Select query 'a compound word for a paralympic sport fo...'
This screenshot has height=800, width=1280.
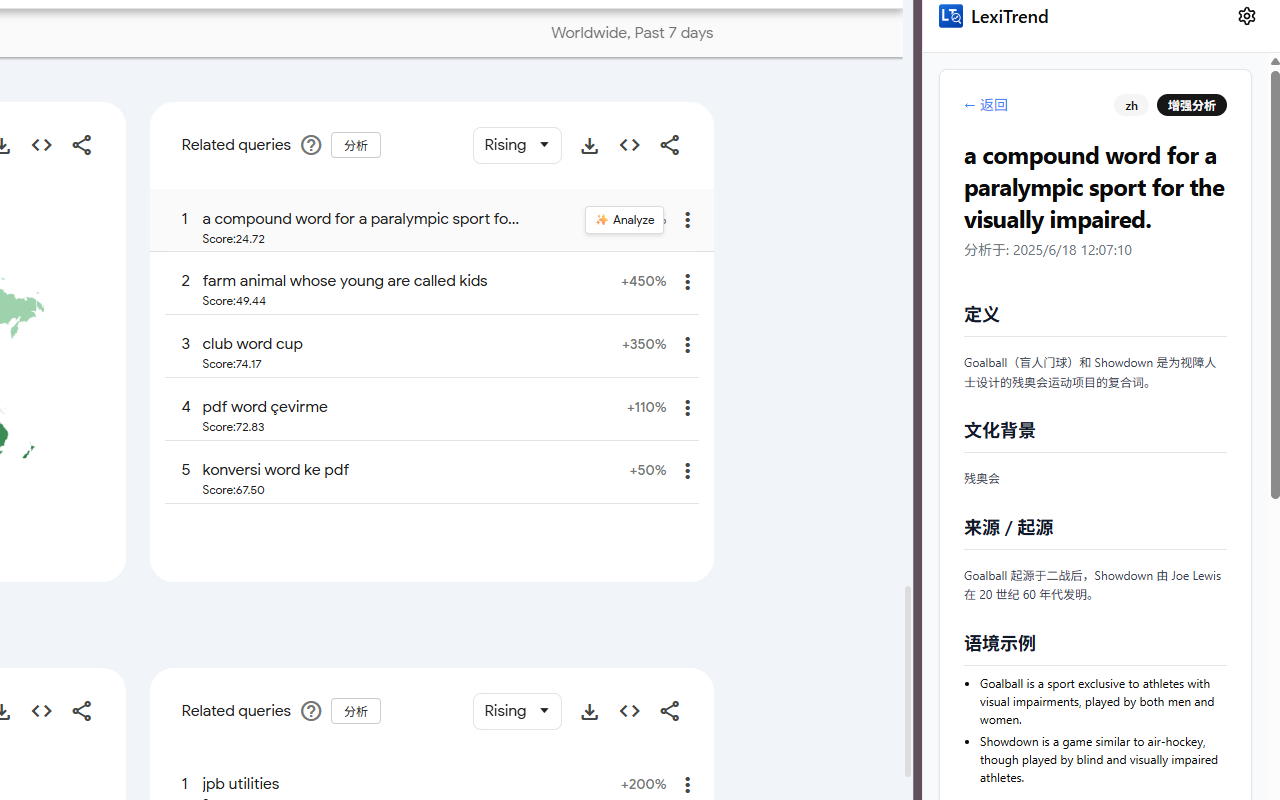[360, 219]
